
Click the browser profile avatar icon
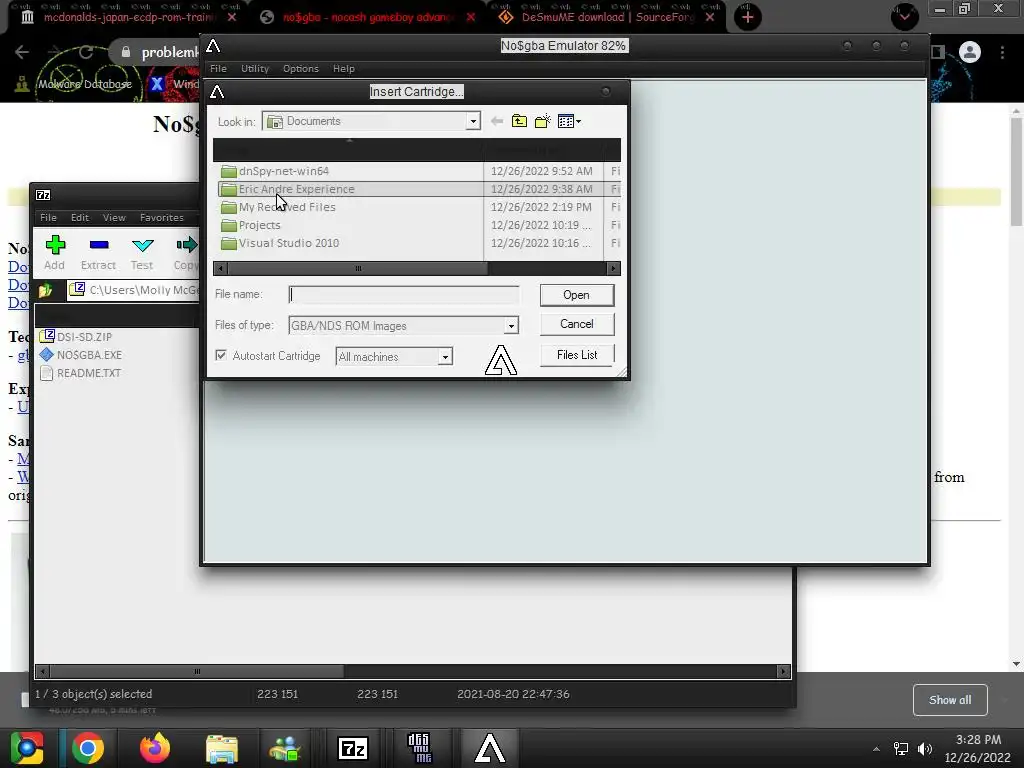coord(970,52)
